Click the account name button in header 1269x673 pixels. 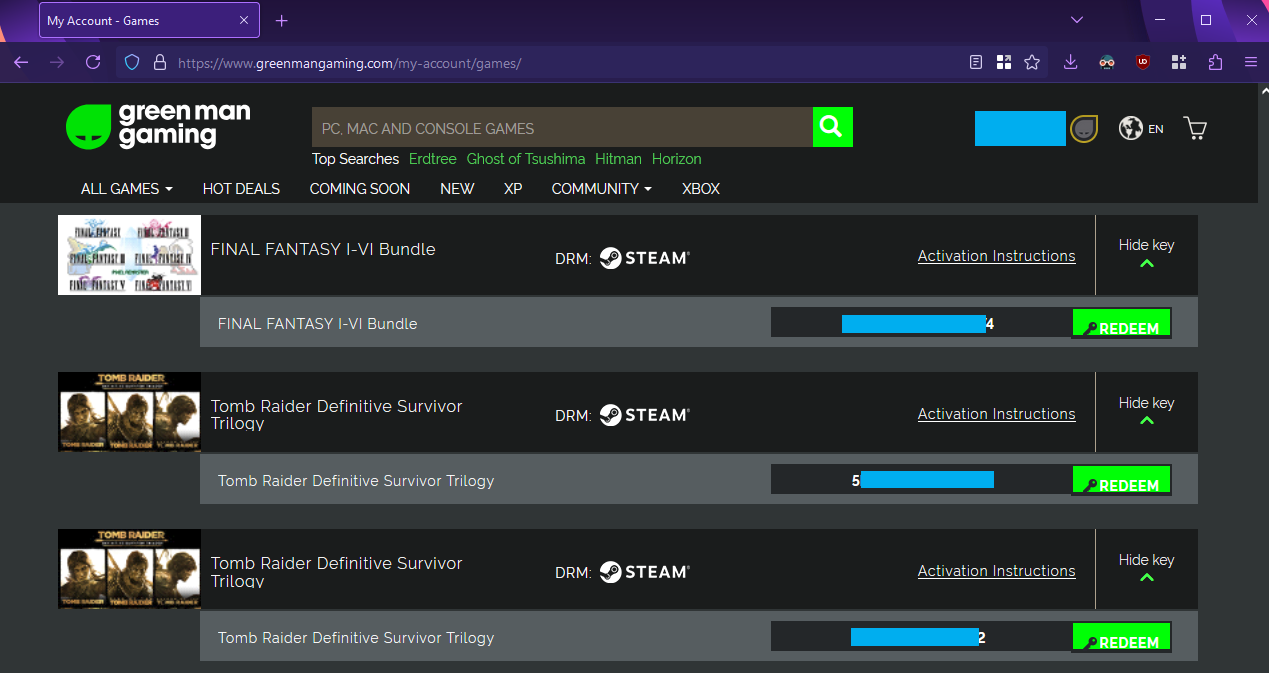tap(1020, 129)
